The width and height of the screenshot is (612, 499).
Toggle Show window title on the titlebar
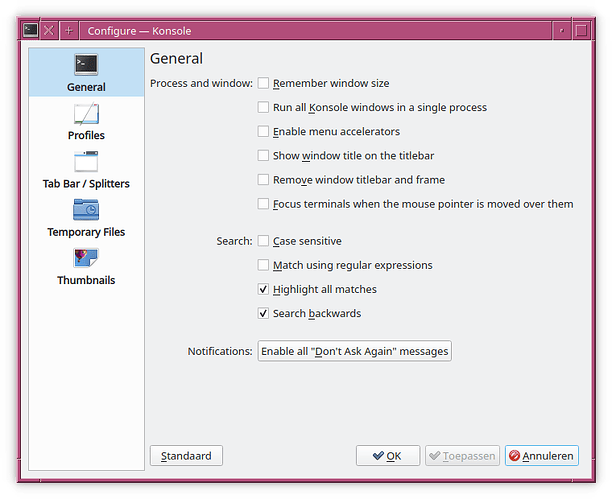point(264,156)
